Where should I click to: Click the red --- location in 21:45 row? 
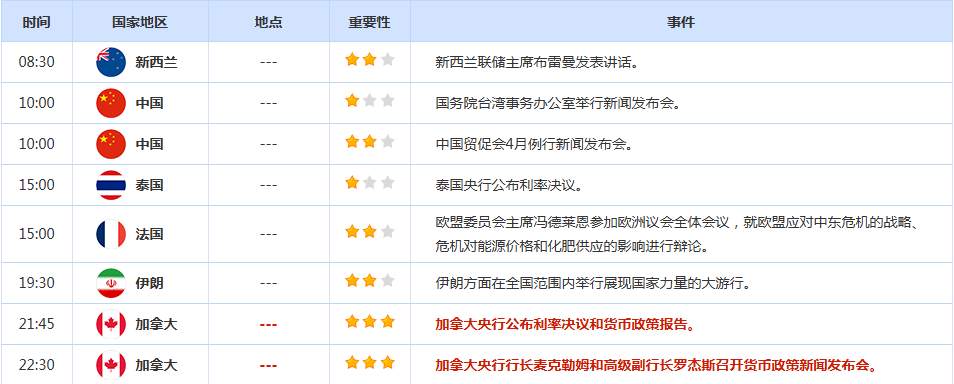268,325
